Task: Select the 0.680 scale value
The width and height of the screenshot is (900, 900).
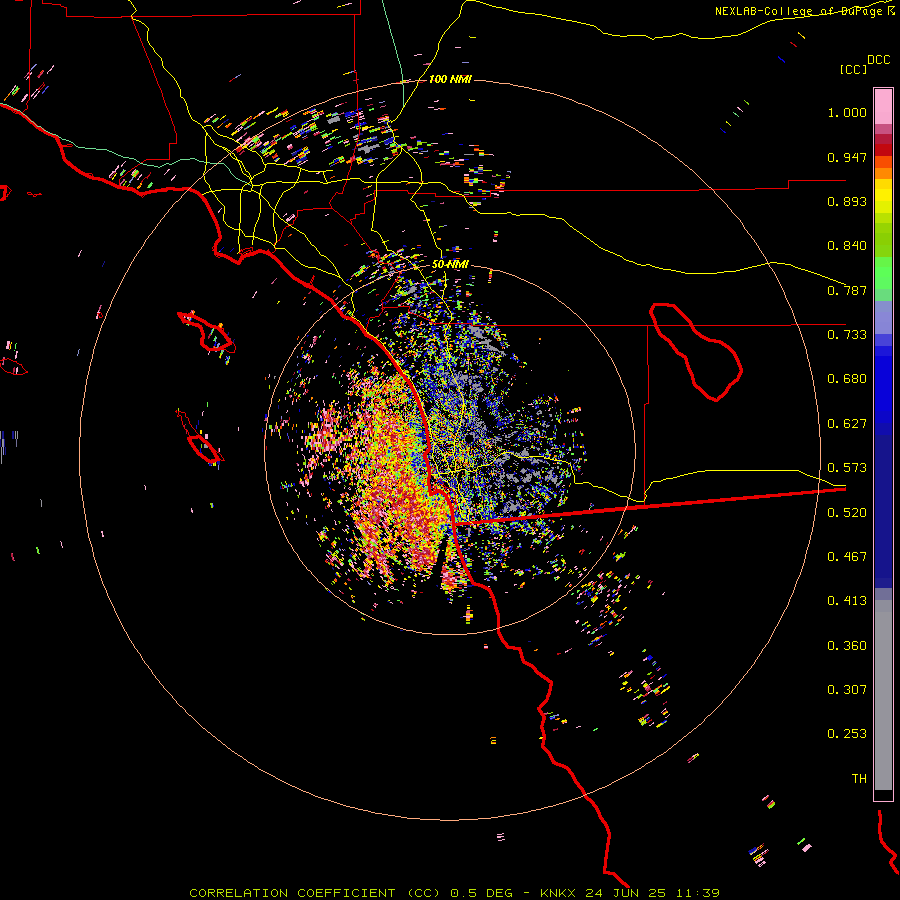Action: (x=847, y=379)
